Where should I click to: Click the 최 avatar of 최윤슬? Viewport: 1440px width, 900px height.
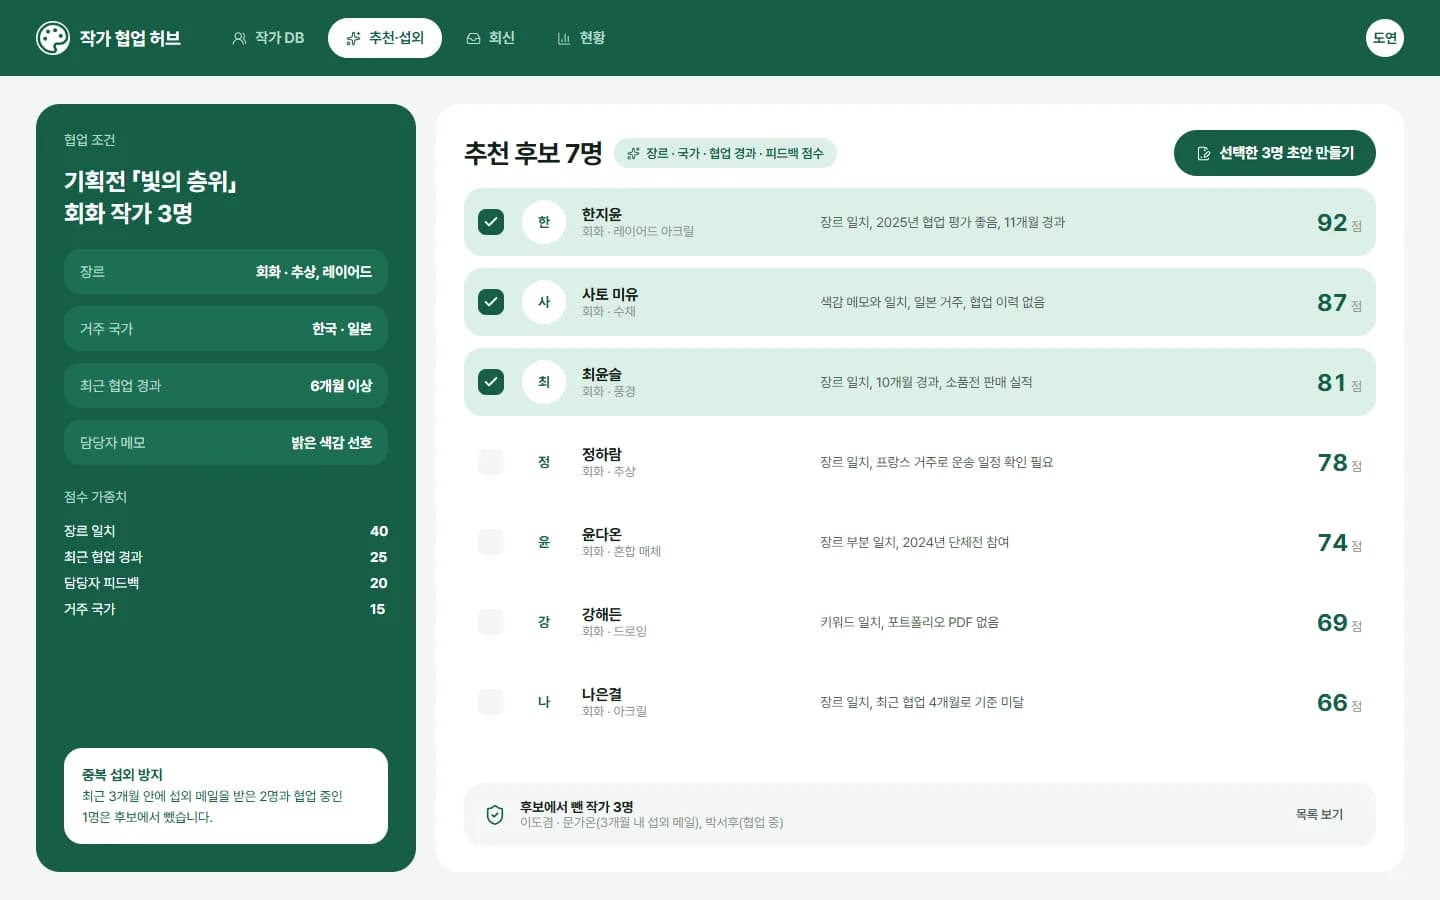click(544, 382)
